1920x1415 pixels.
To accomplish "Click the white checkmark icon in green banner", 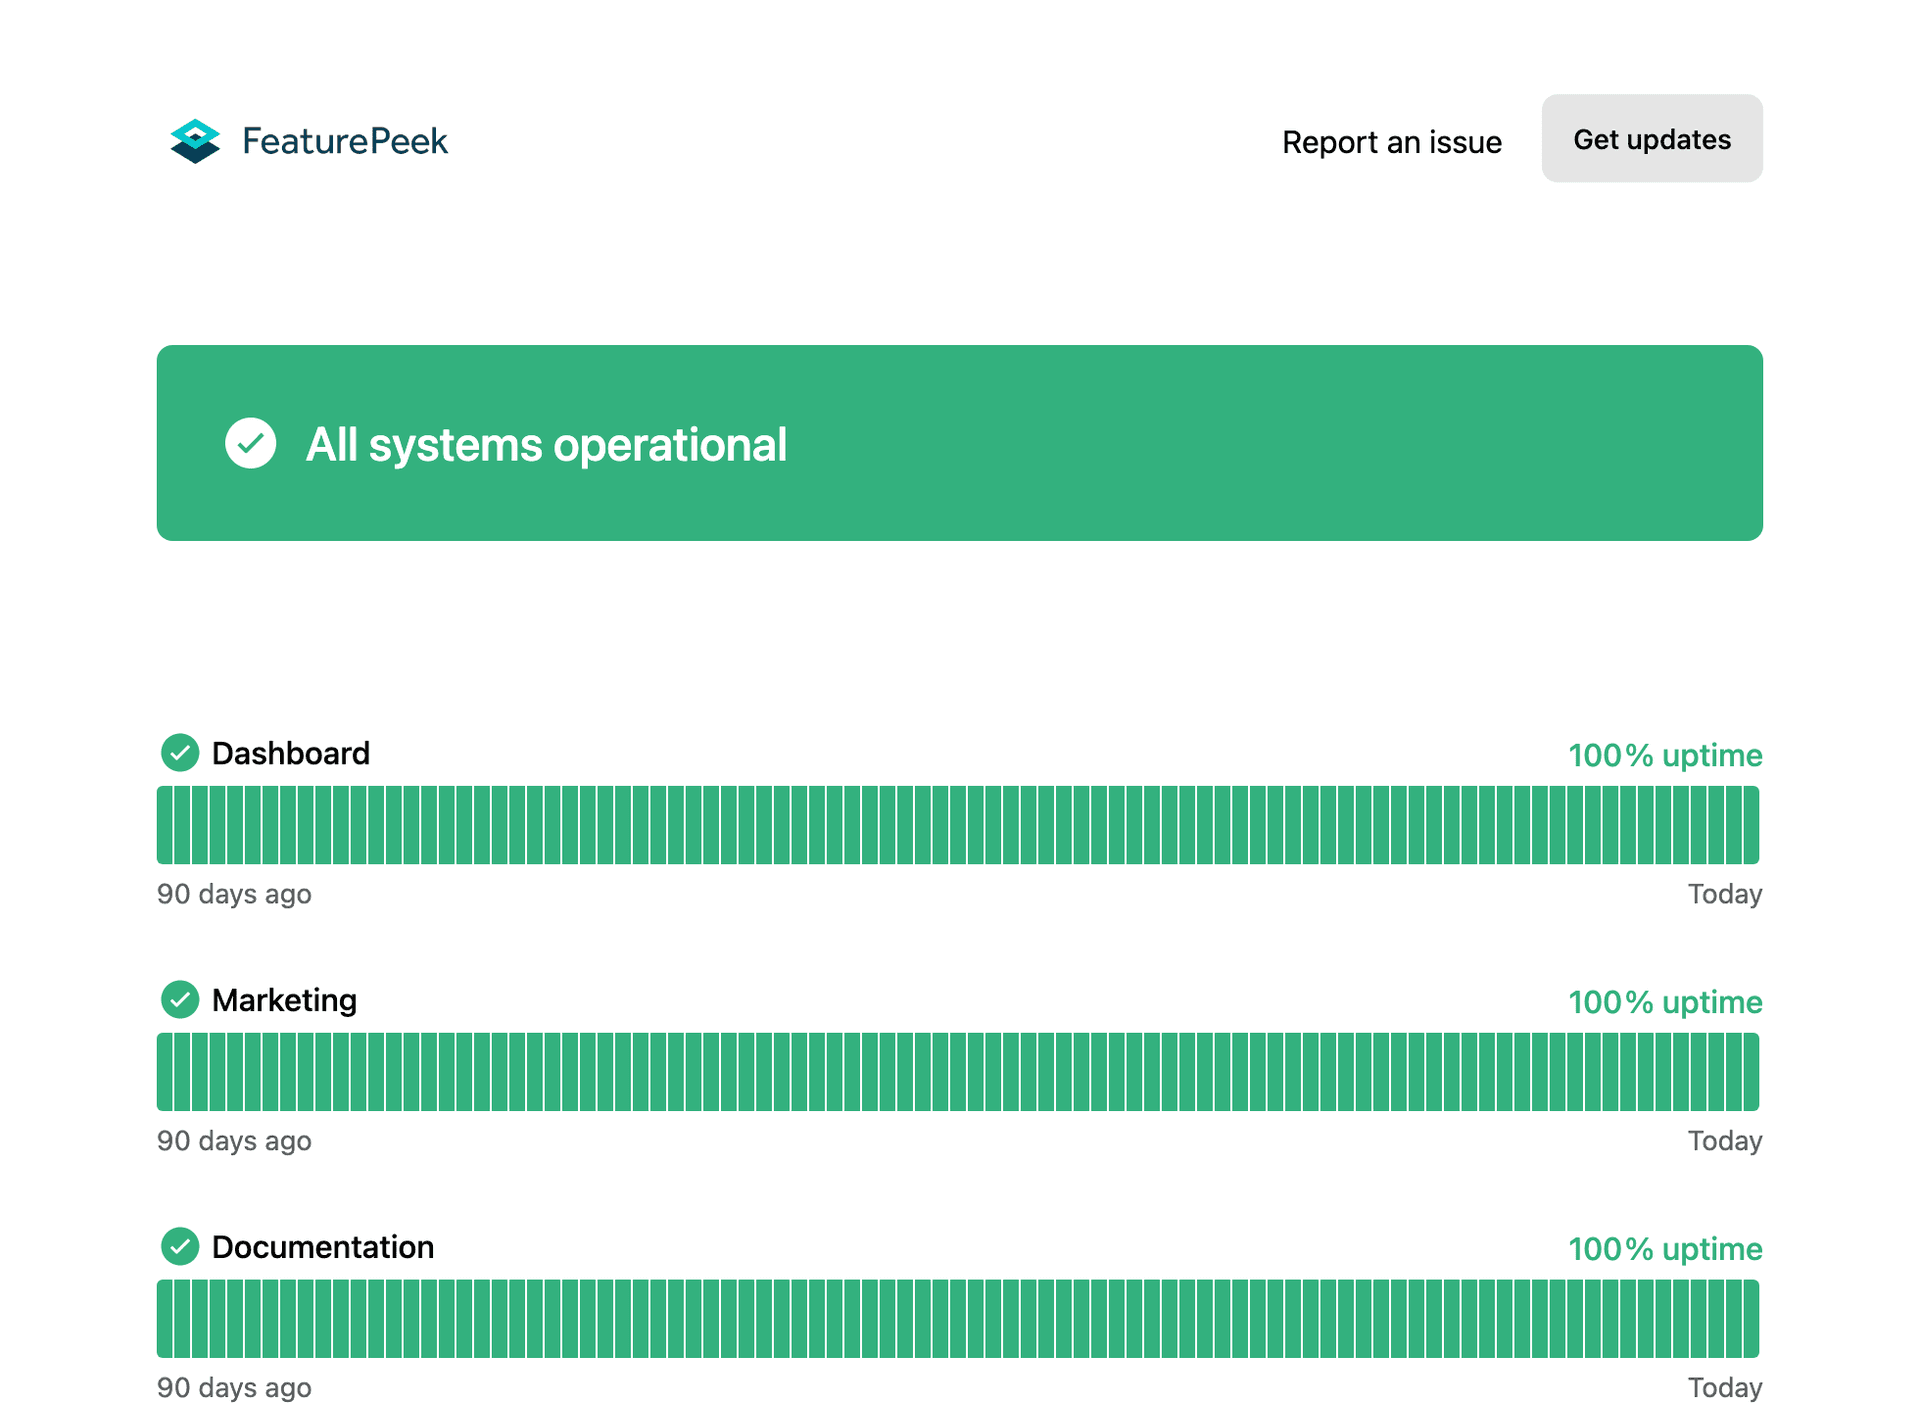I will pos(251,443).
